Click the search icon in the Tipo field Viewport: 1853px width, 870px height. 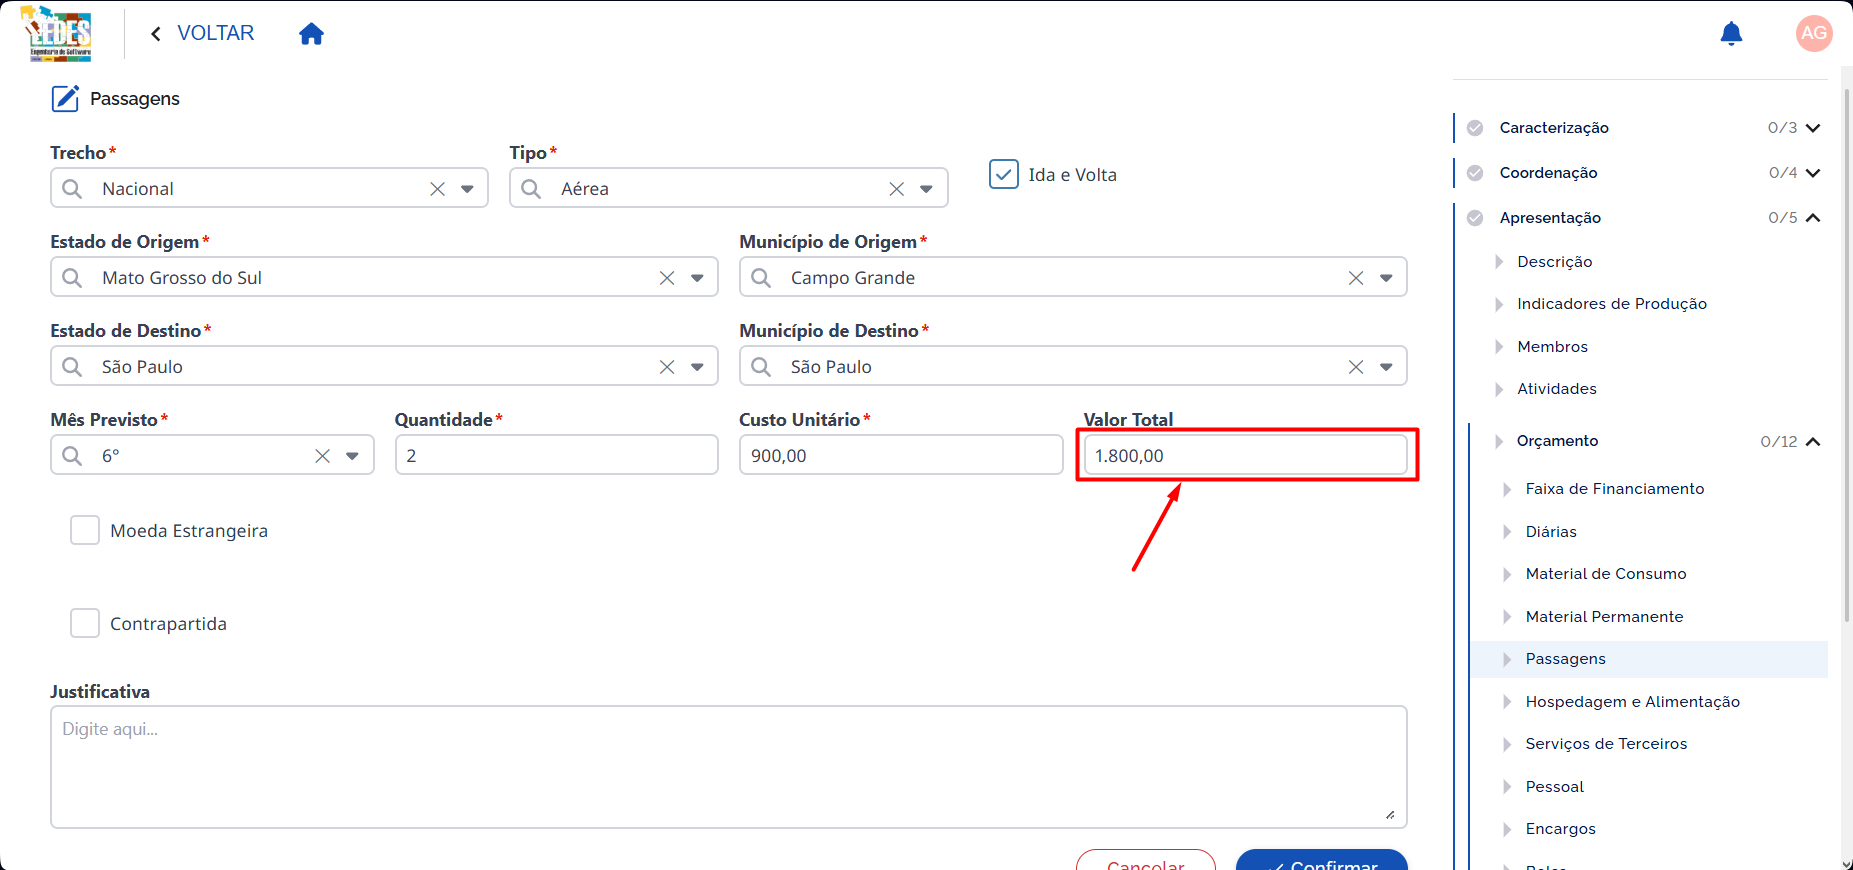[531, 189]
